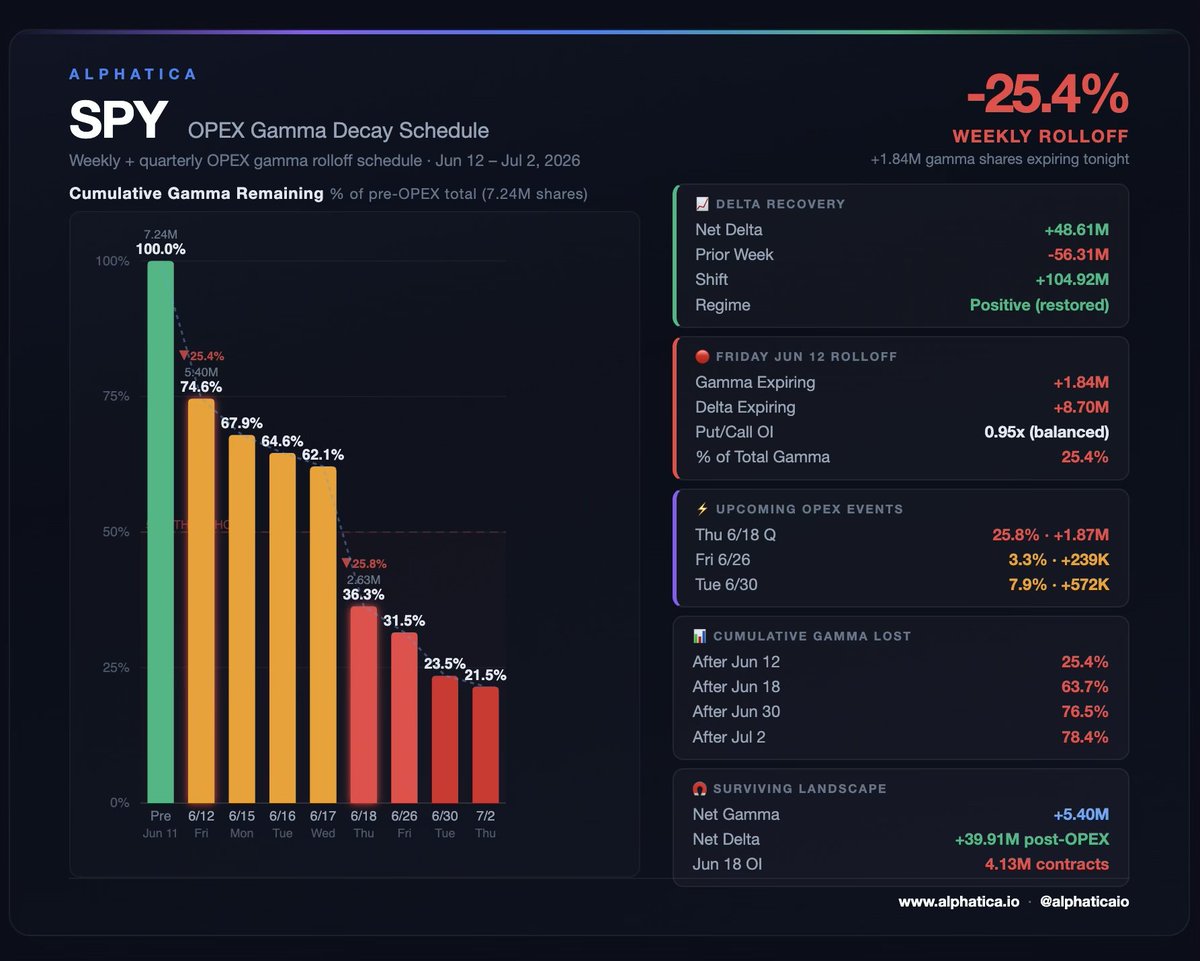Screen dimensions: 1200x961
Task: Open the www.alphatica.io link
Action: pos(959,902)
